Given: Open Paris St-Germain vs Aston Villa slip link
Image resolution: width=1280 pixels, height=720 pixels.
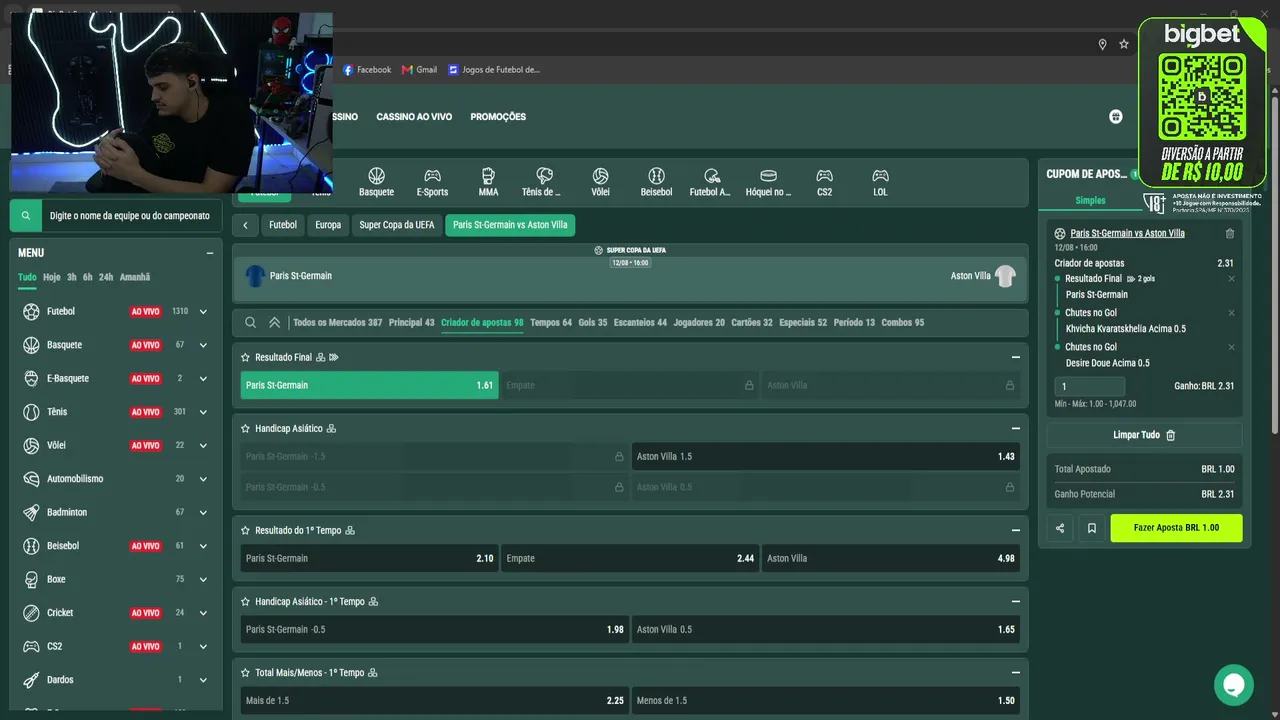Looking at the screenshot, I should [x=1127, y=233].
